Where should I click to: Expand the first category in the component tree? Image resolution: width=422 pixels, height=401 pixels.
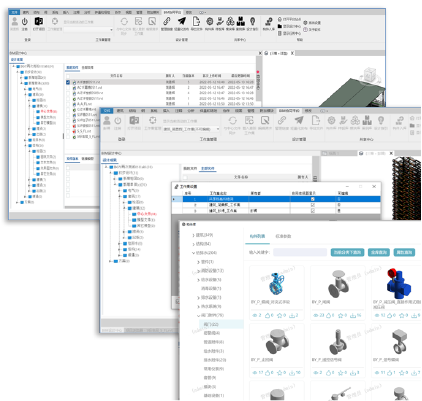[193, 235]
